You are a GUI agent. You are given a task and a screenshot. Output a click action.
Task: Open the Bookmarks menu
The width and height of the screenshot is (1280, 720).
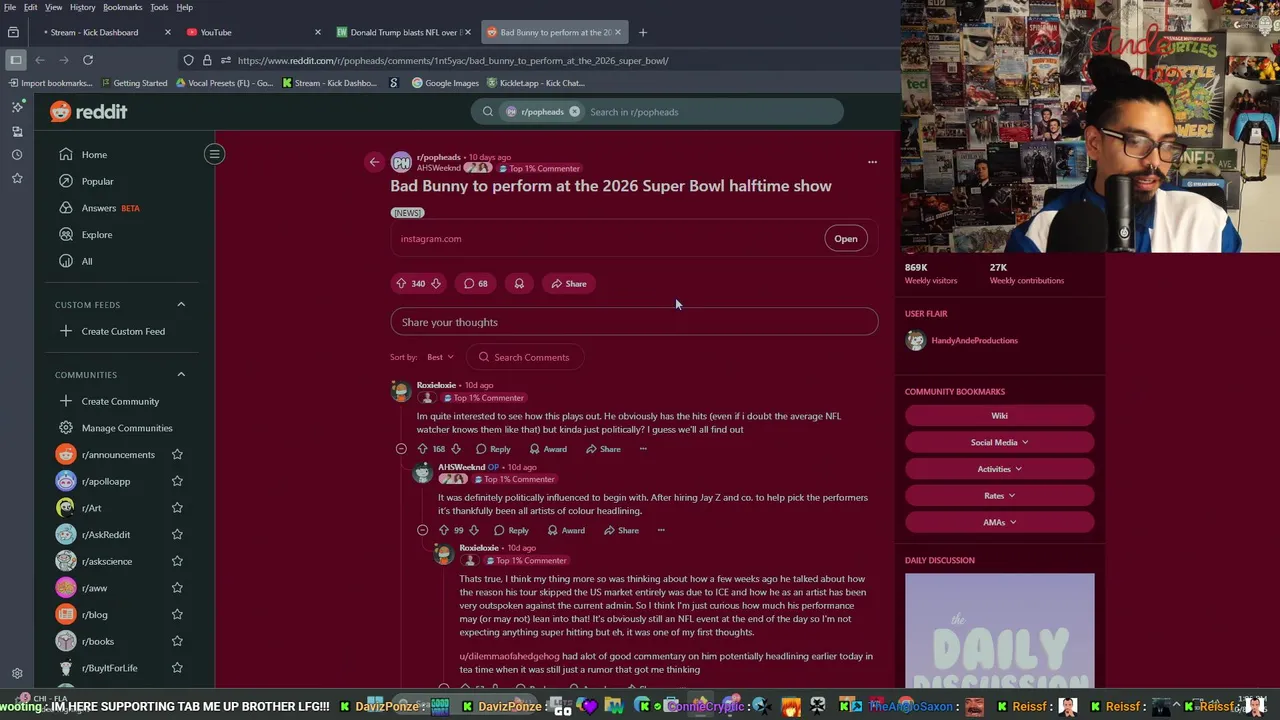pos(122,7)
